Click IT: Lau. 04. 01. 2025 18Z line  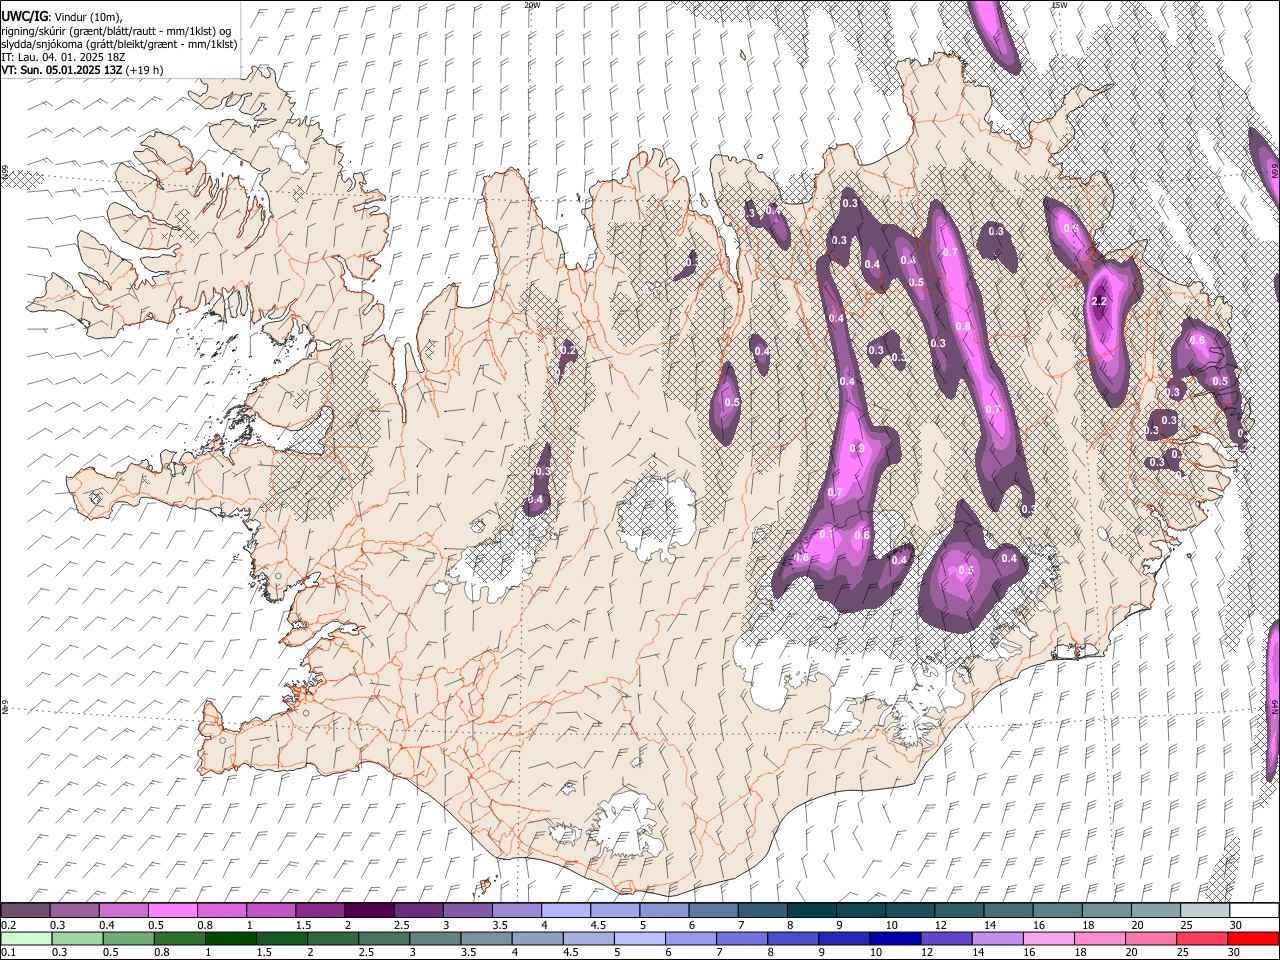(x=63, y=57)
